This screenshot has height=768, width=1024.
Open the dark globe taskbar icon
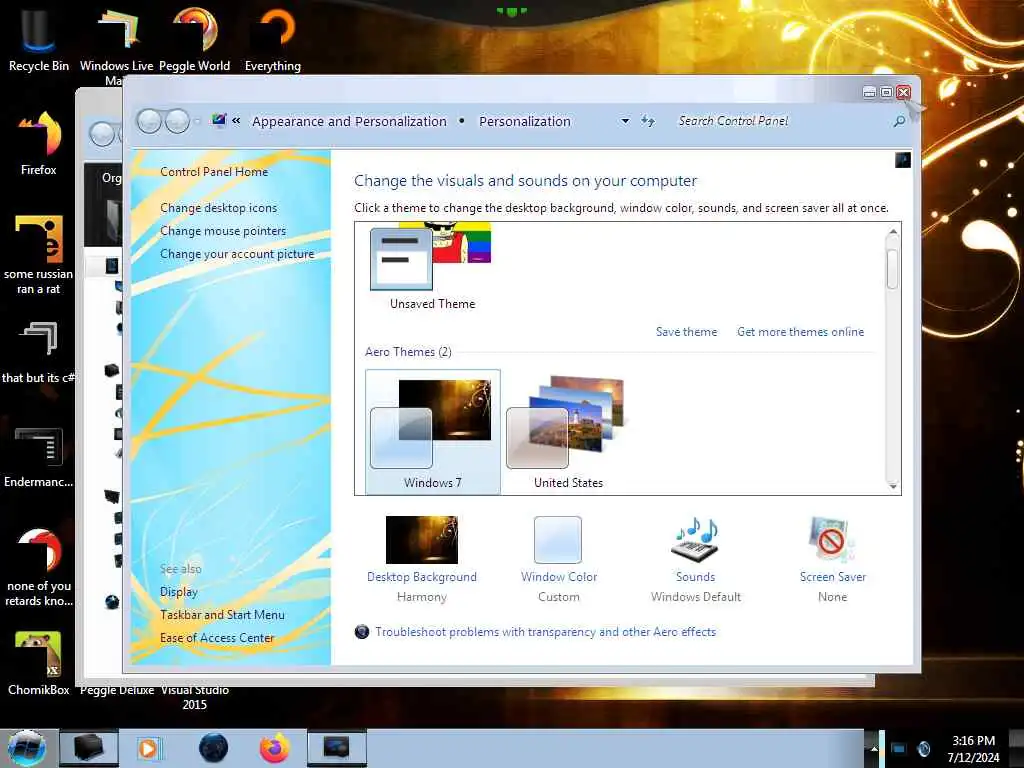pyautogui.click(x=213, y=748)
